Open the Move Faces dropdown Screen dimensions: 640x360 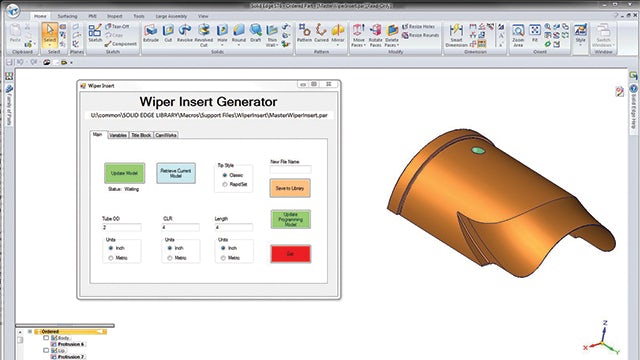tap(364, 45)
